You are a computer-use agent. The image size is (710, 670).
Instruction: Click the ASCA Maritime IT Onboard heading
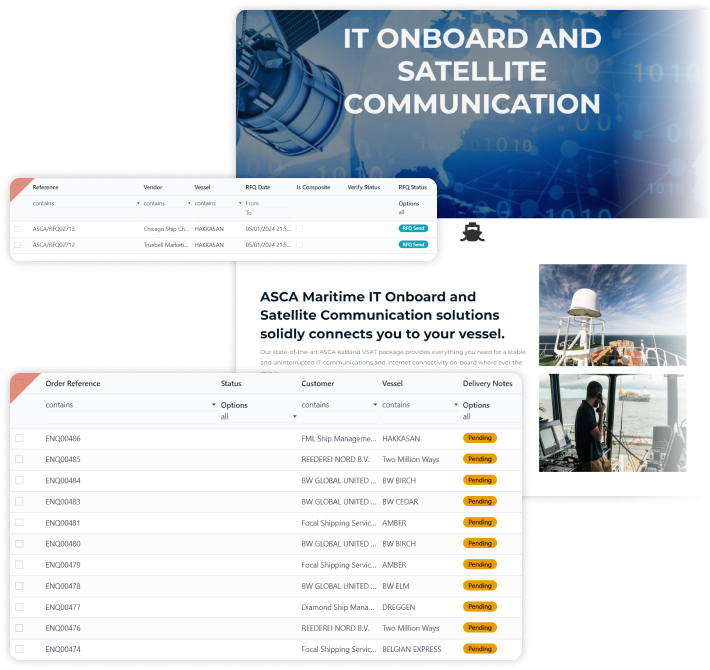pos(382,315)
